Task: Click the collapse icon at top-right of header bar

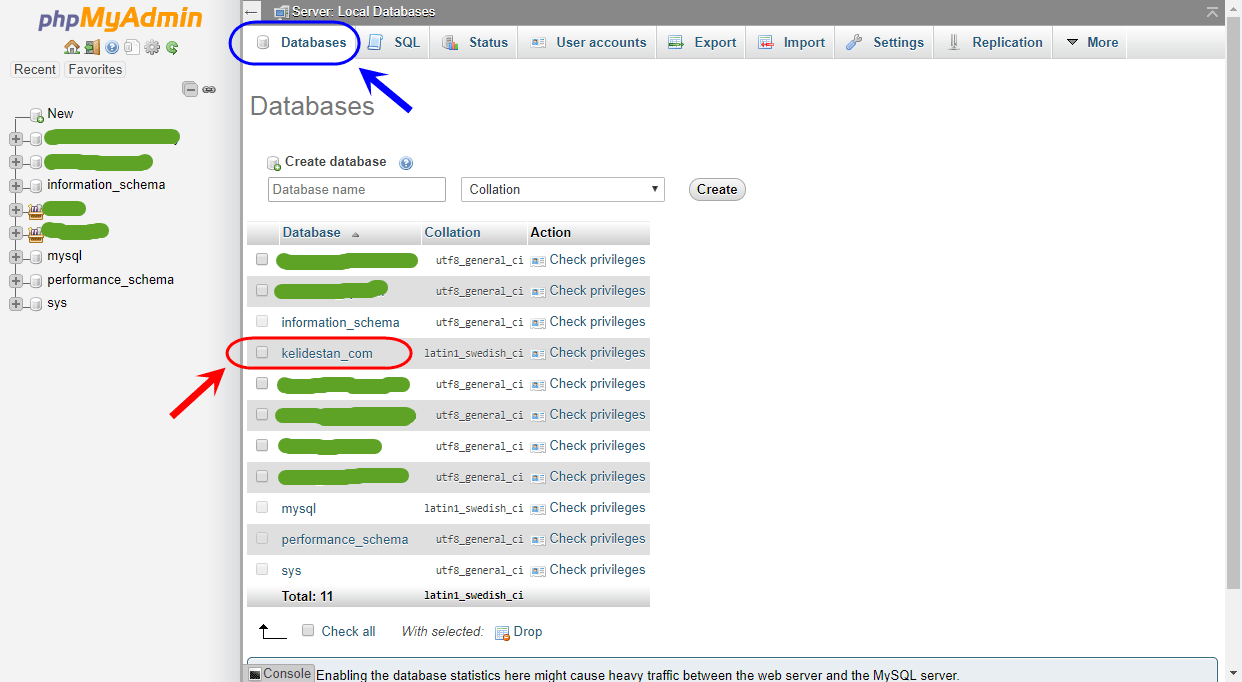Action: [1212, 12]
